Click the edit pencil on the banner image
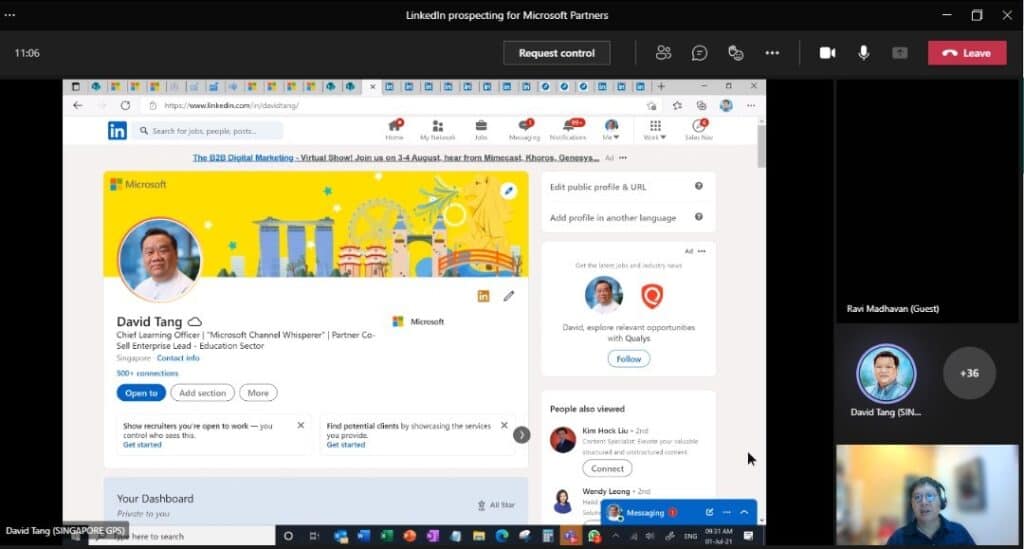This screenshot has height=549, width=1024. (508, 190)
